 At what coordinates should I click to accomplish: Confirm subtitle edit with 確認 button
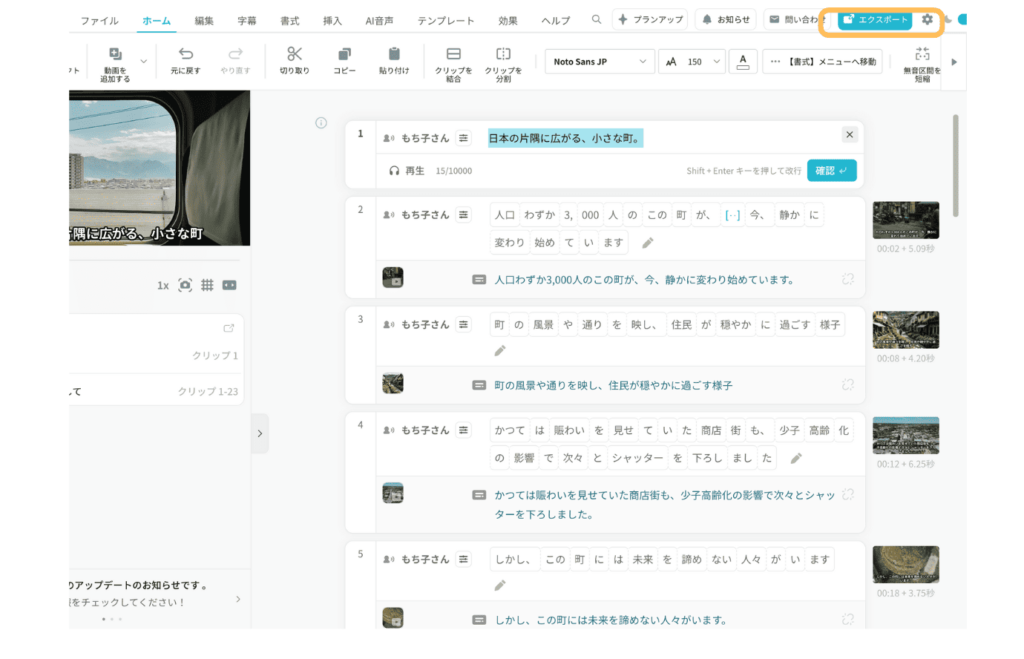tap(831, 169)
